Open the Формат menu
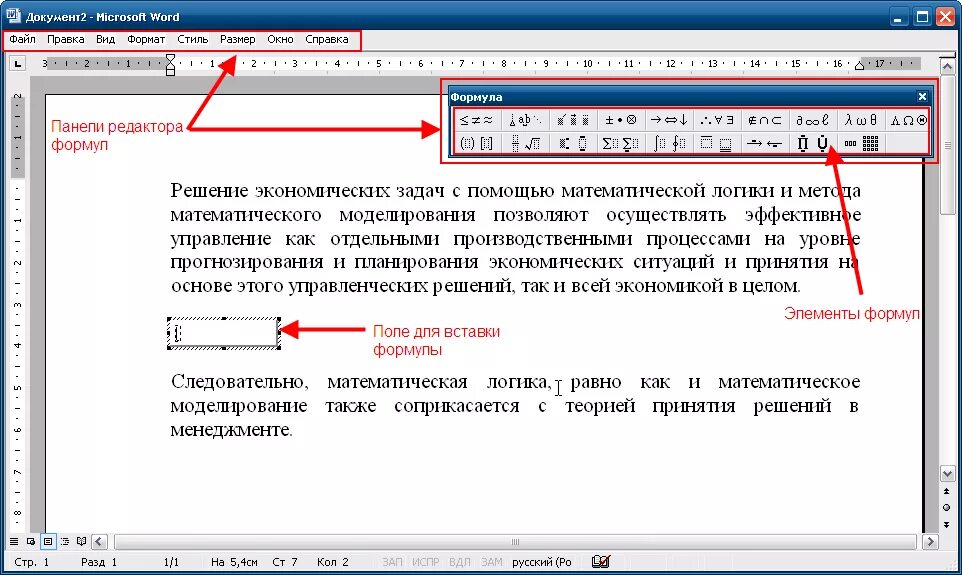Screen dimensions: 962x575 (146, 39)
